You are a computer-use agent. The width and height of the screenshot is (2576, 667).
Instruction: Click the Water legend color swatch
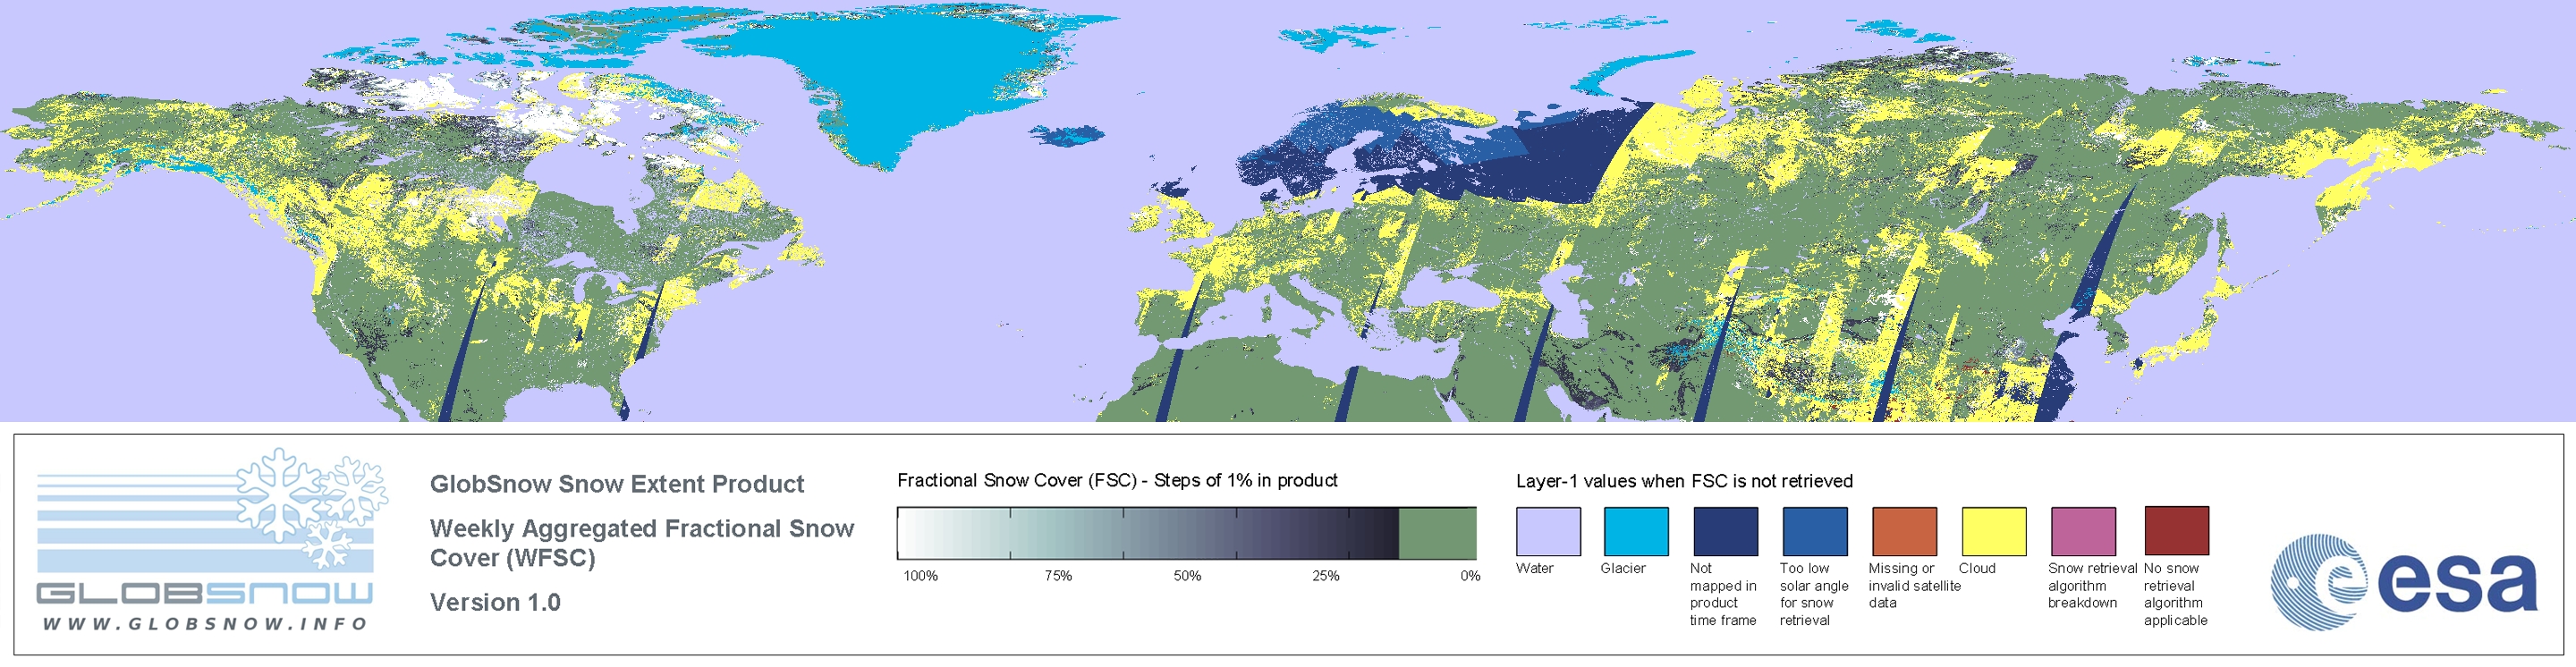[1548, 531]
